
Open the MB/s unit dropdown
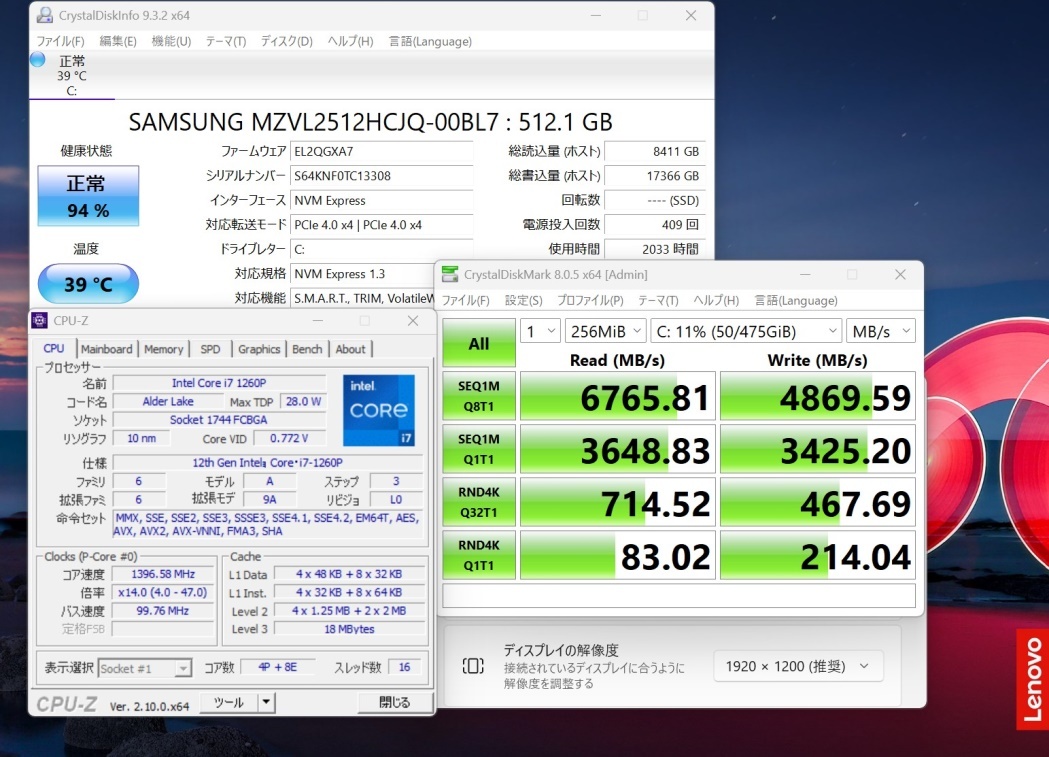[x=880, y=331]
